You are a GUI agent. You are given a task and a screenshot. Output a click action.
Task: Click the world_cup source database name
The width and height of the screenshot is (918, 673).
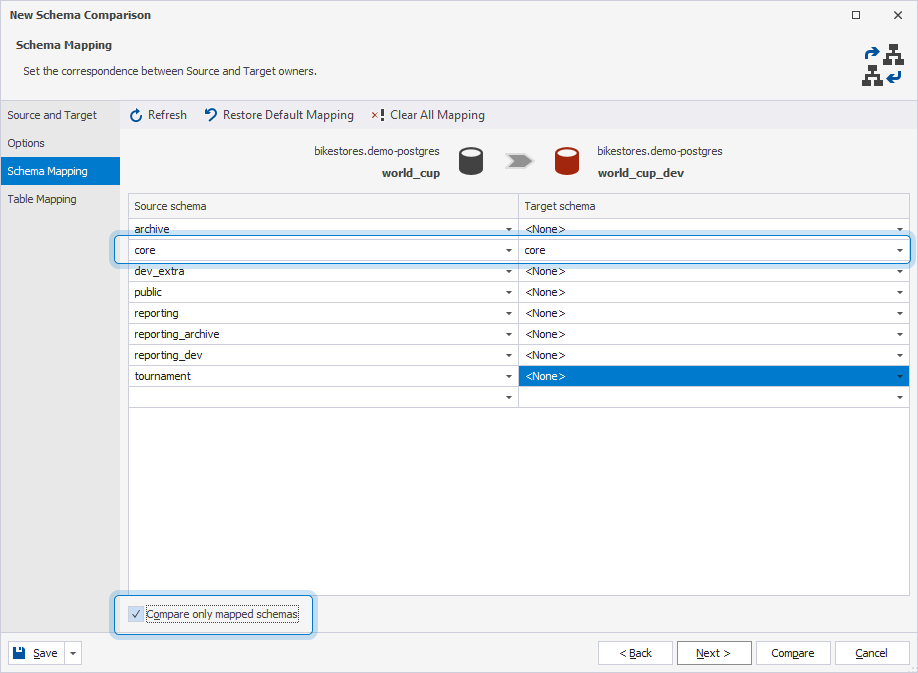[410, 173]
